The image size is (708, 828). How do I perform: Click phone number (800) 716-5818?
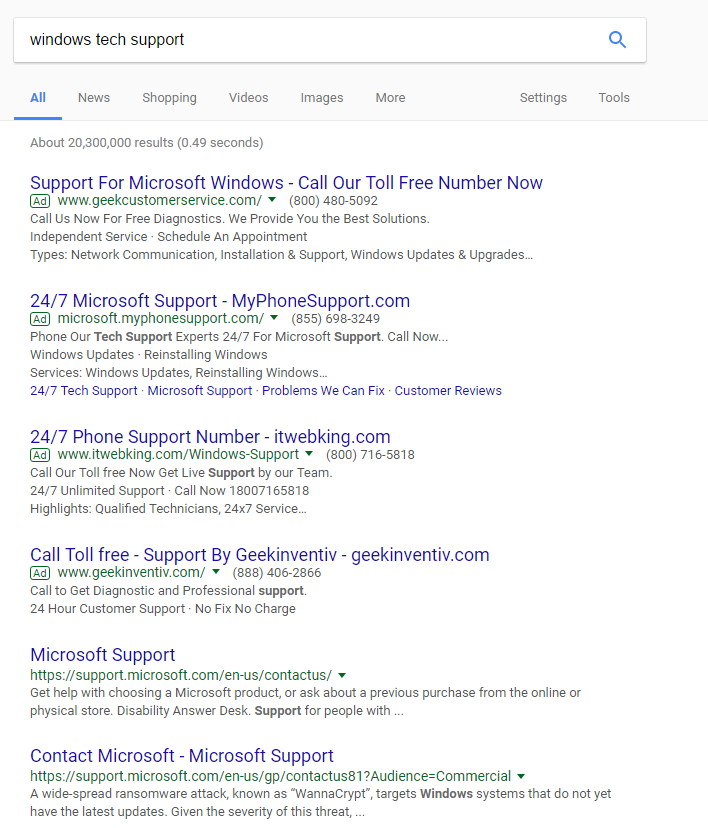coord(370,455)
